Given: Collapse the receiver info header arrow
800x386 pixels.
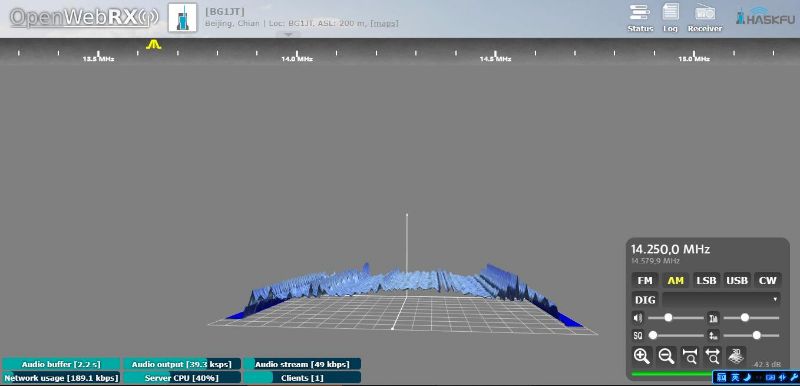Looking at the screenshot, I should (x=288, y=35).
